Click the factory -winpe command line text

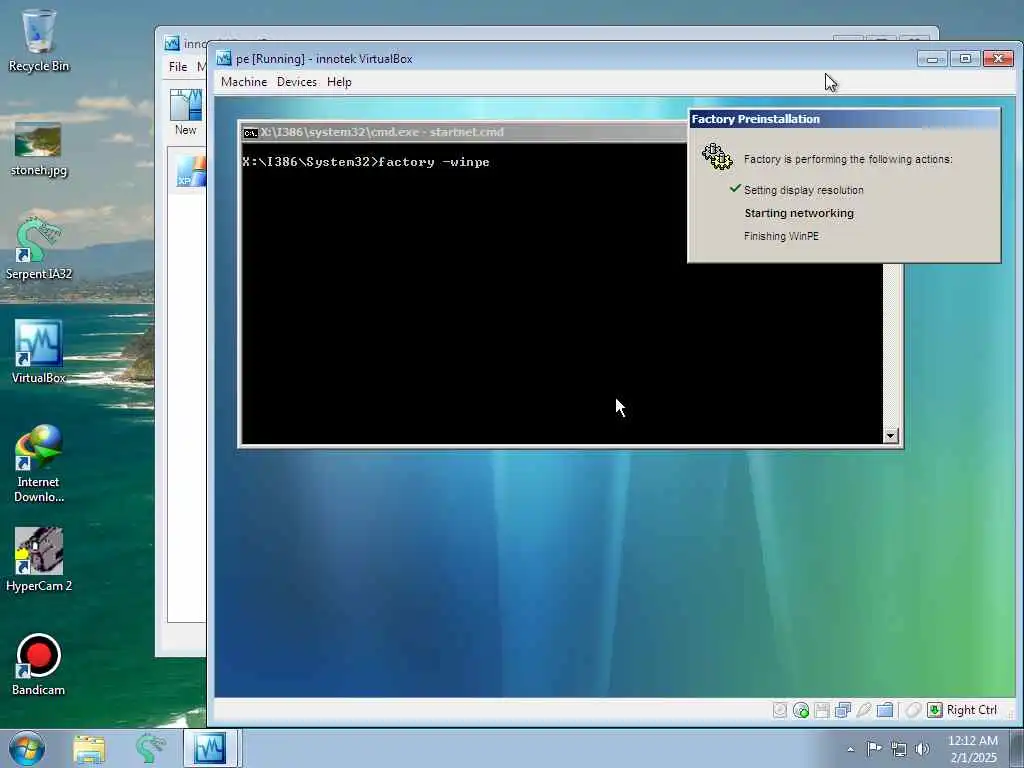tap(433, 162)
